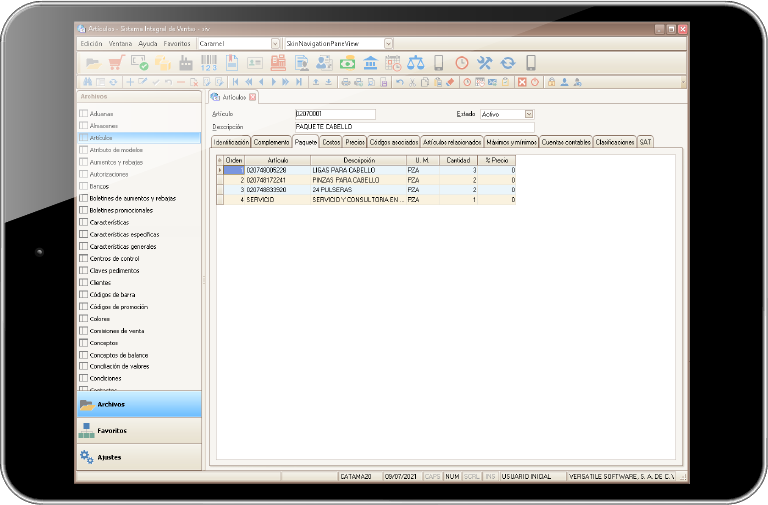
Task: Open the Ventana menu
Action: coord(120,44)
